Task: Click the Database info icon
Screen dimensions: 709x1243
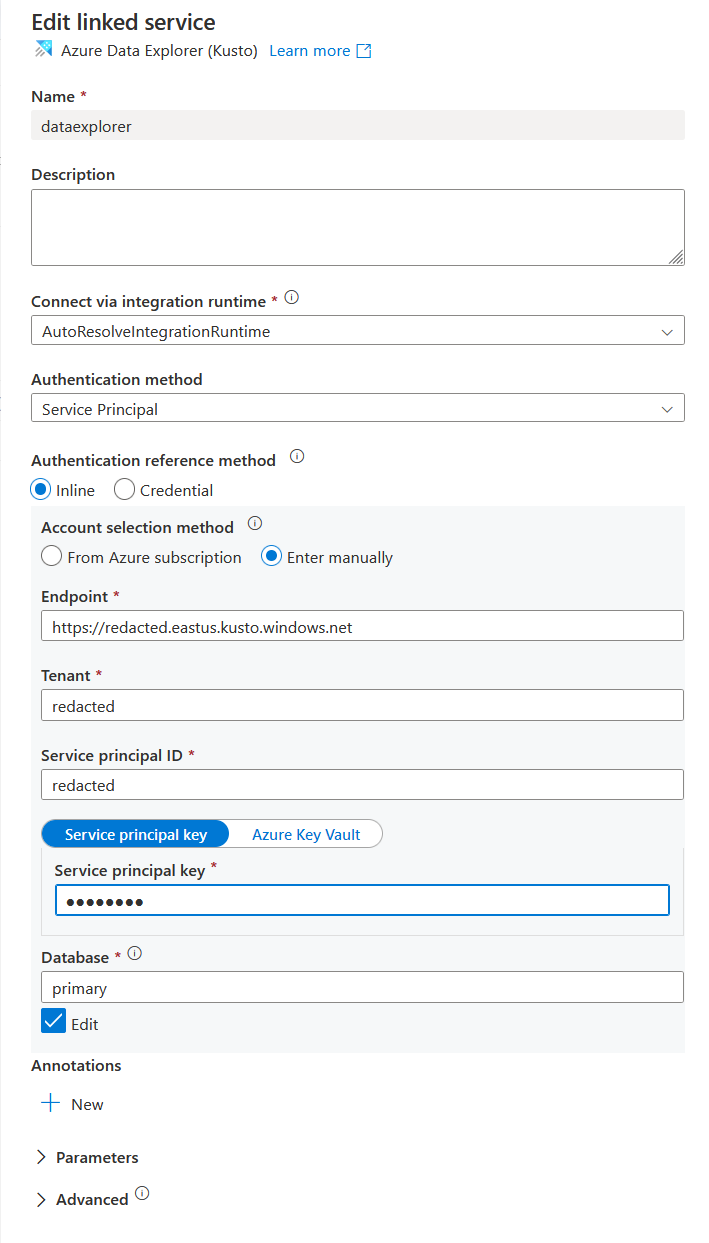Action: pos(135,954)
